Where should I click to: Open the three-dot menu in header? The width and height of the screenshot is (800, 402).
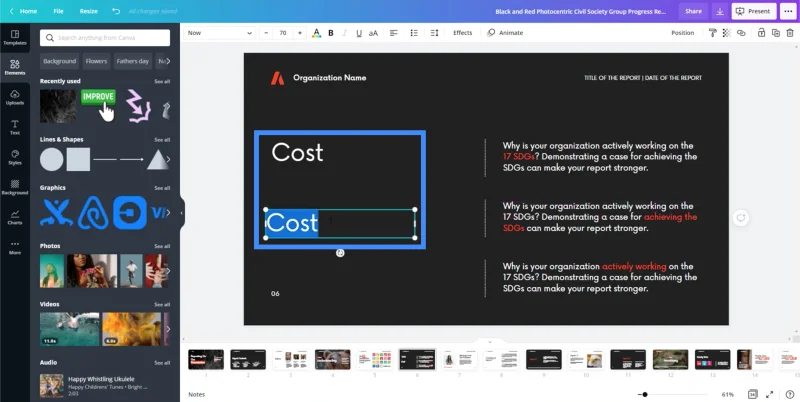click(789, 11)
